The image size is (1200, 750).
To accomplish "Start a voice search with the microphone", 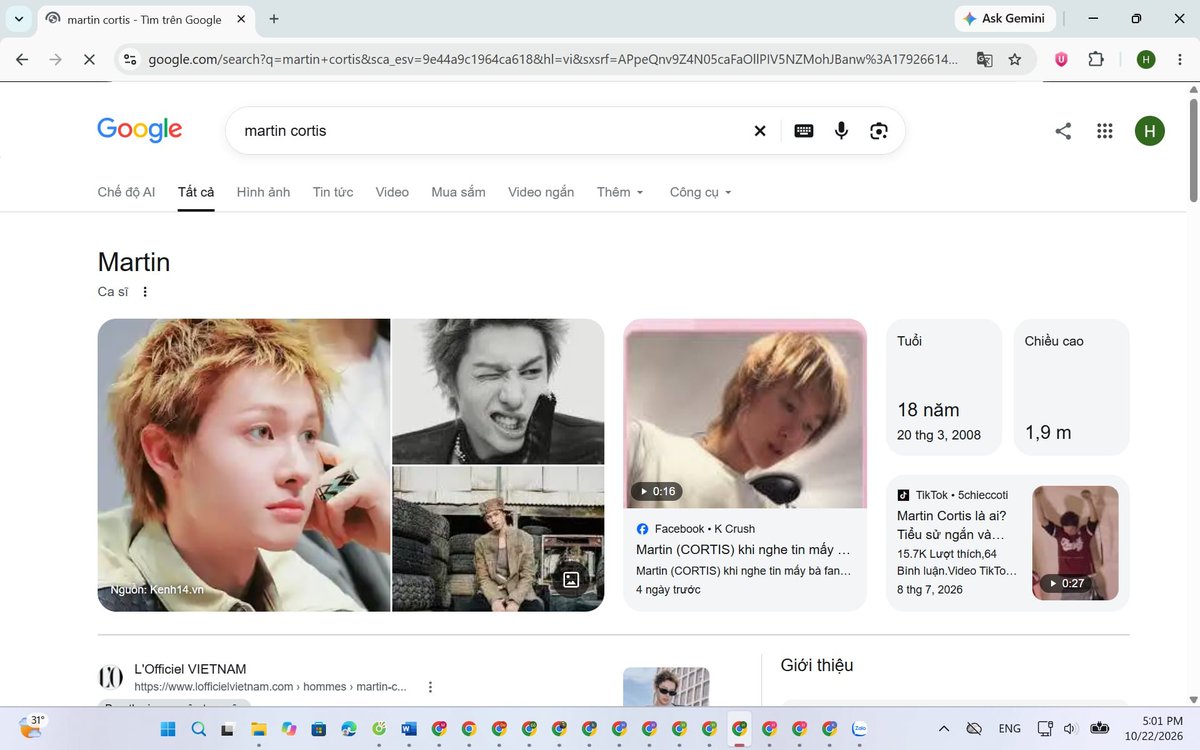I will click(x=841, y=131).
